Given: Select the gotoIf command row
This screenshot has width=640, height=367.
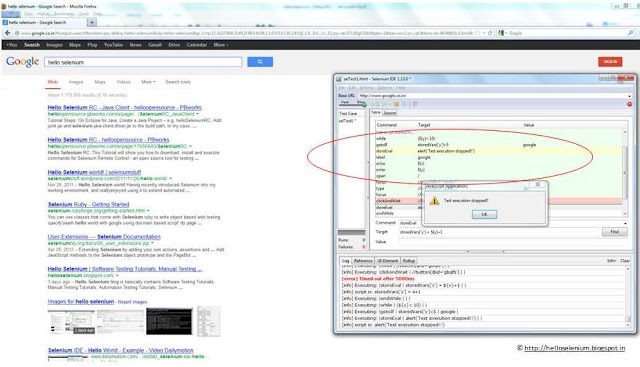Looking at the screenshot, I should pyautogui.click(x=498, y=145).
